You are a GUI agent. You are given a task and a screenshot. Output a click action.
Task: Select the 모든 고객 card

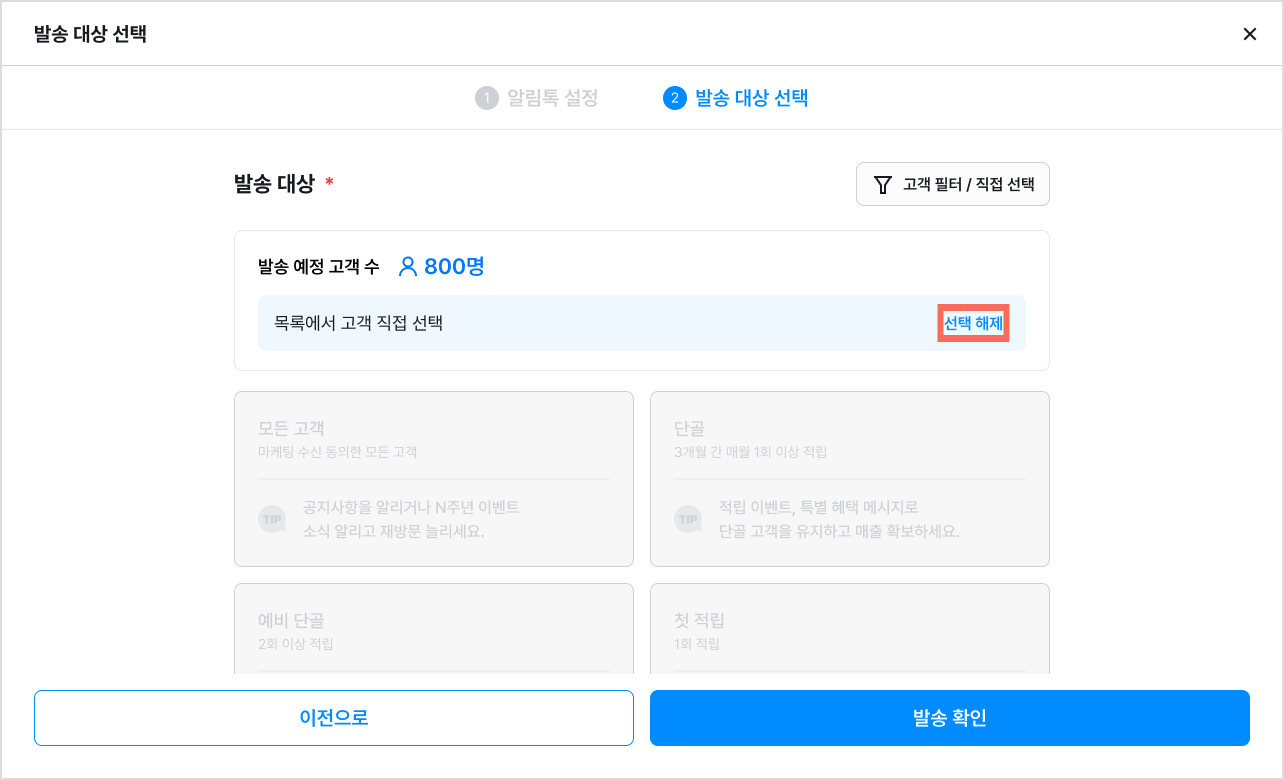tap(434, 479)
